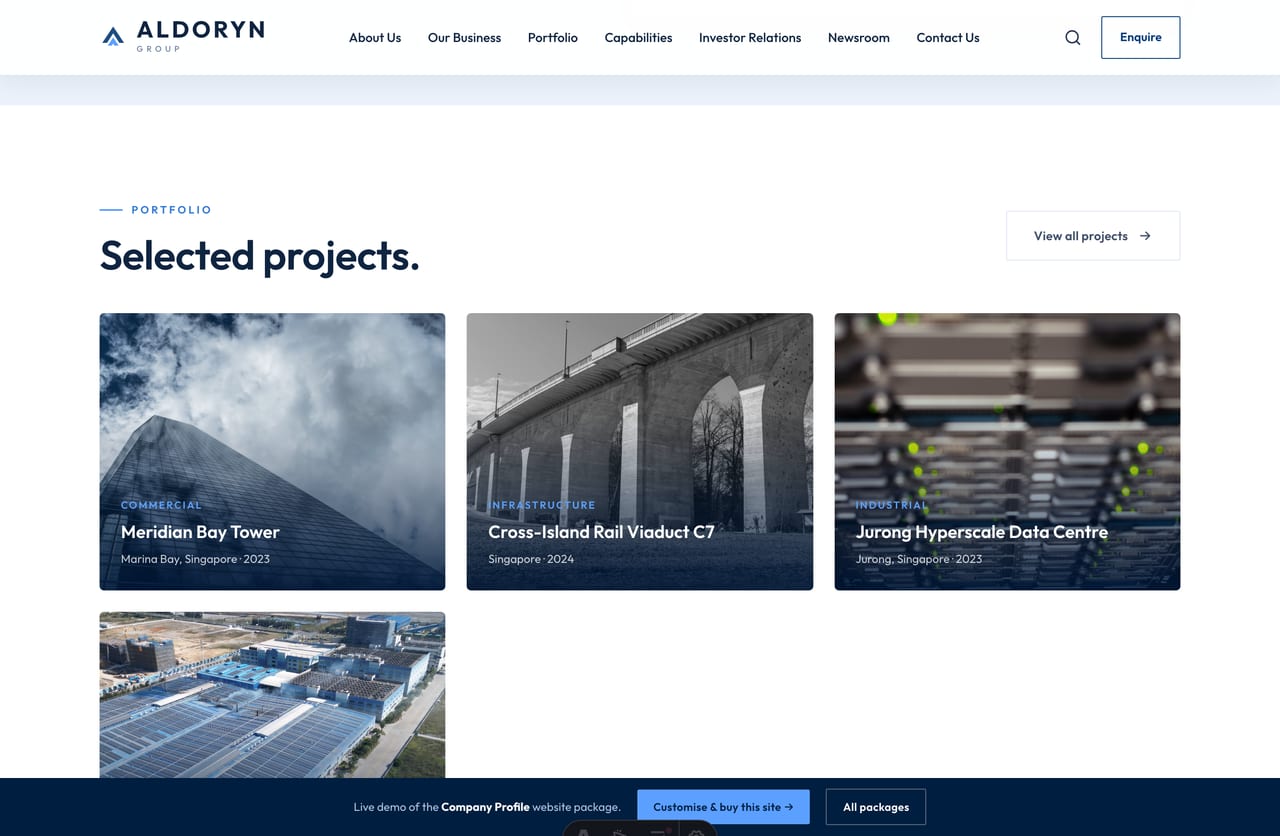Click the 'Selected projects.' heading
Viewport: 1280px width, 836px height.
[x=260, y=256]
